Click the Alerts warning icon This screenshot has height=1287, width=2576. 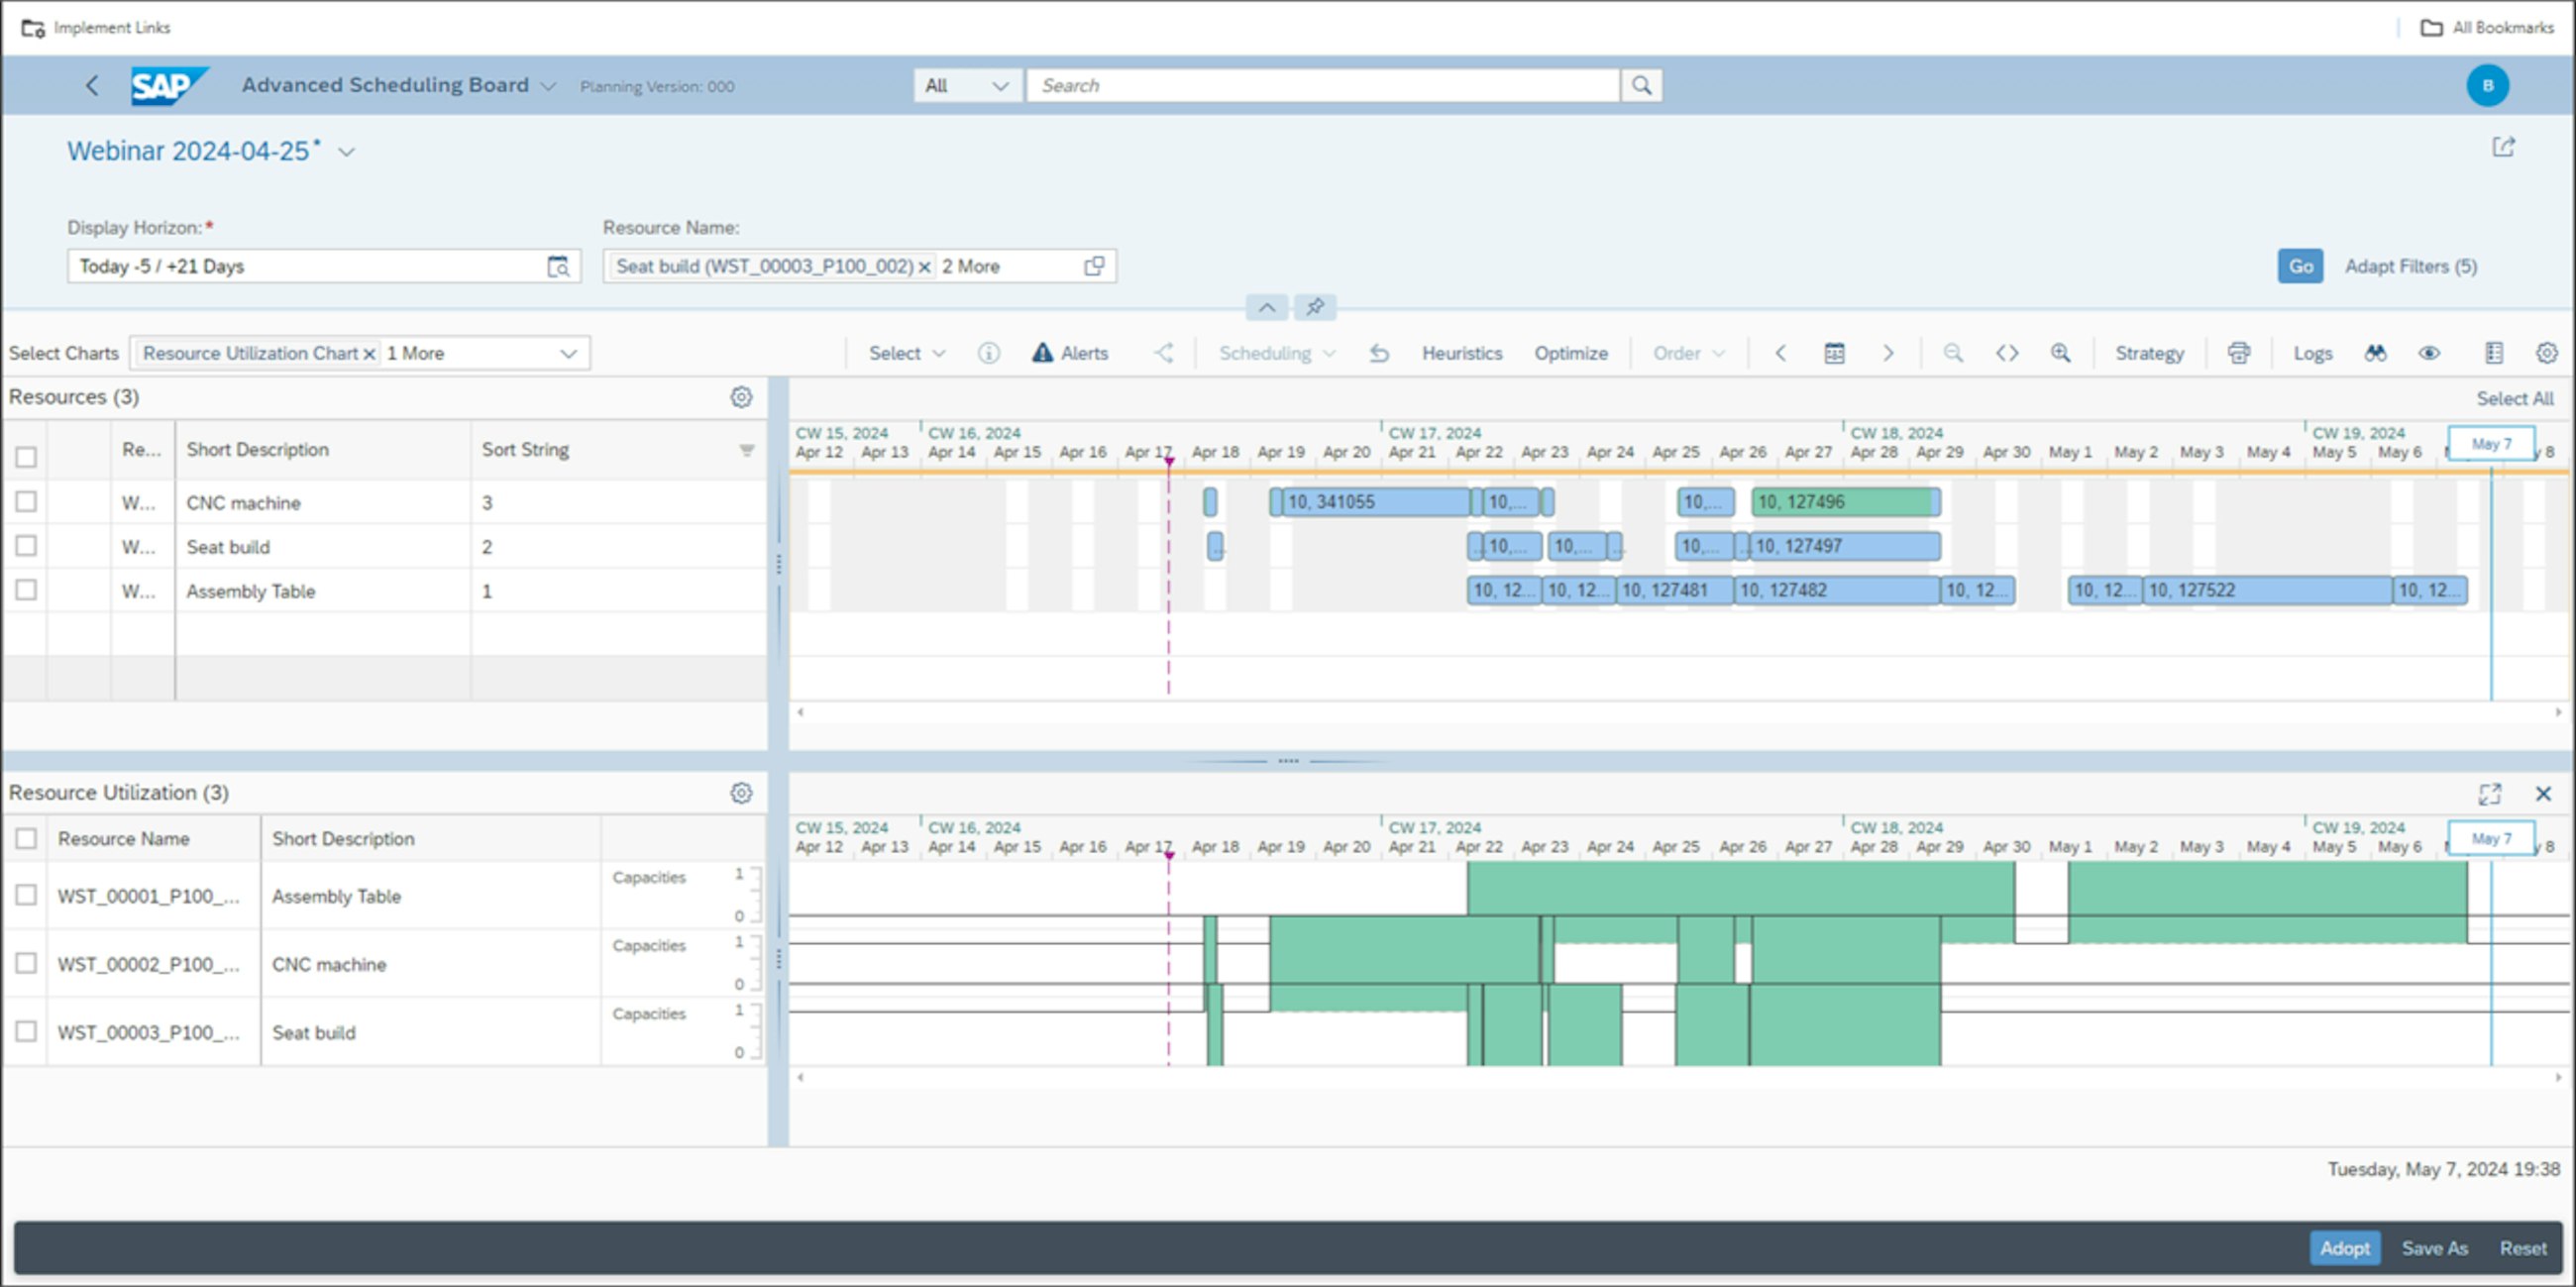pos(1042,353)
